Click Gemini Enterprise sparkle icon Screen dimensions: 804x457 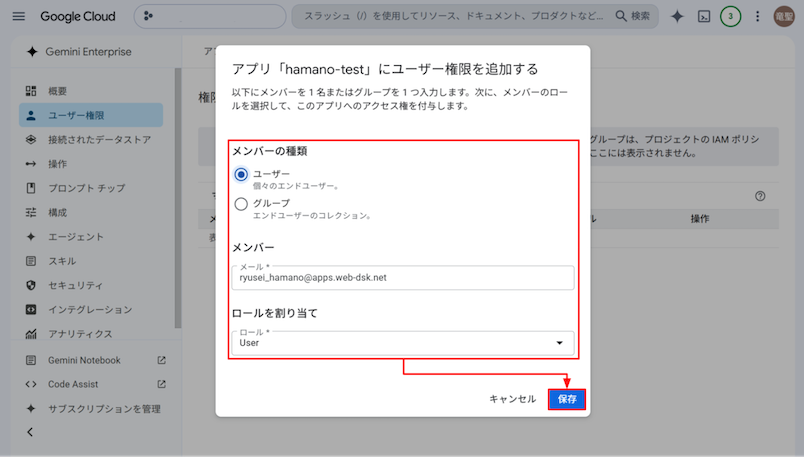32,52
